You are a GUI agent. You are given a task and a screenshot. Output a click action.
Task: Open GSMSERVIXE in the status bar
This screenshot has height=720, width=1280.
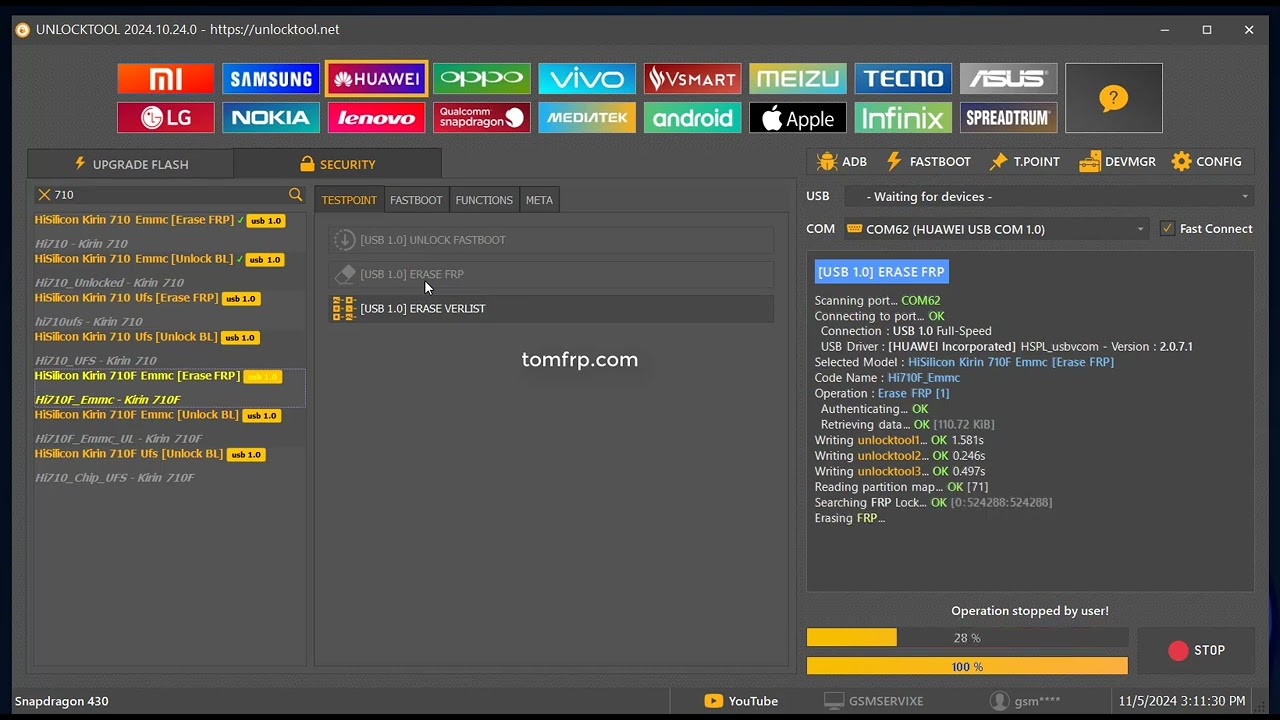pyautogui.click(x=874, y=701)
